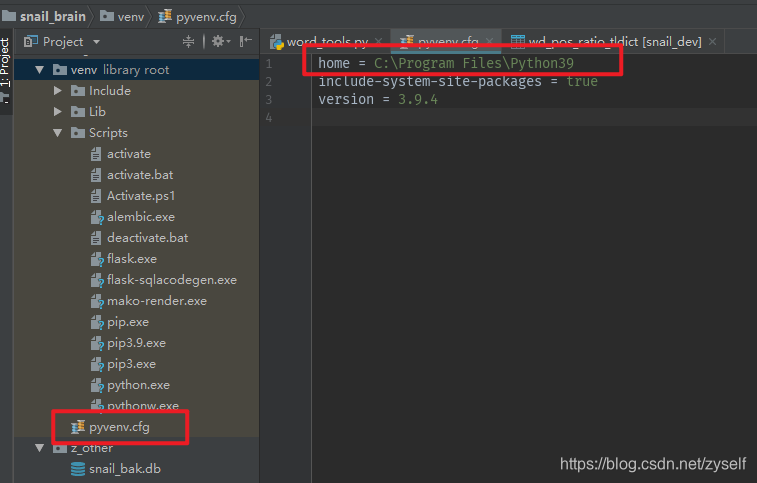This screenshot has width=757, height=483.
Task: Click line number 1 in the gutter
Action: click(269, 64)
